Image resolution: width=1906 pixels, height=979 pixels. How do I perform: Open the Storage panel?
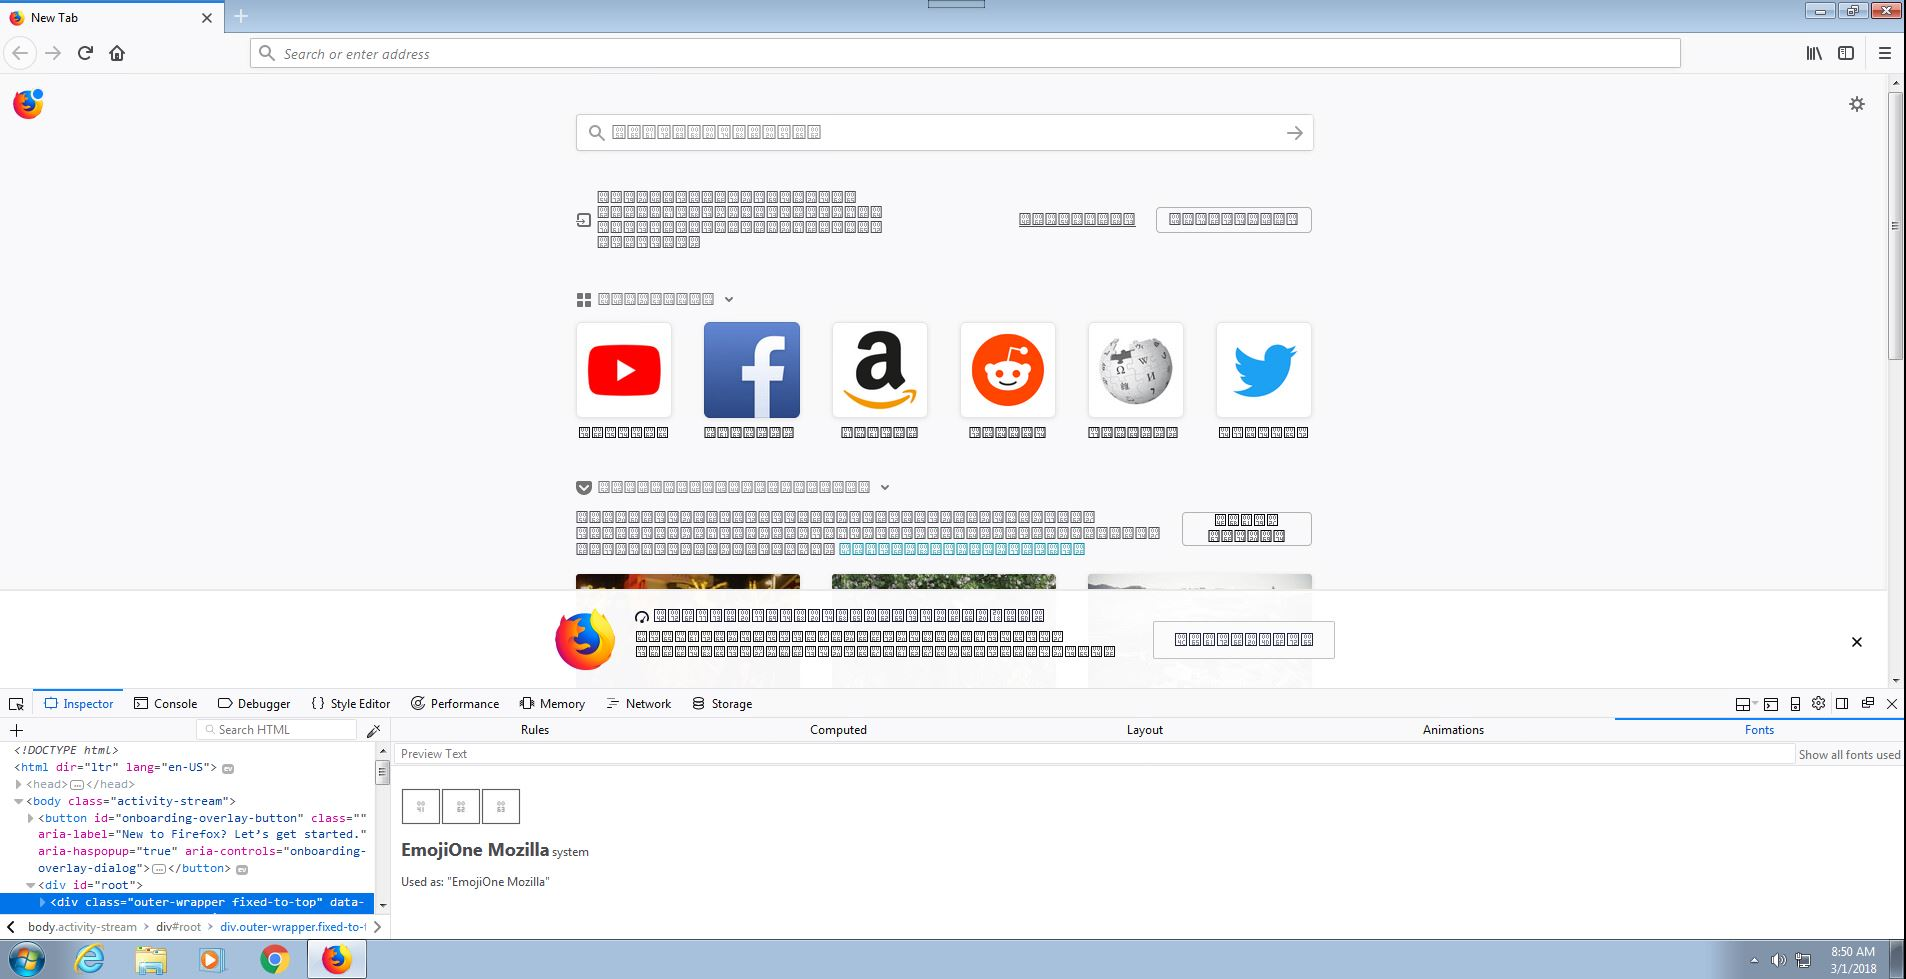point(722,704)
